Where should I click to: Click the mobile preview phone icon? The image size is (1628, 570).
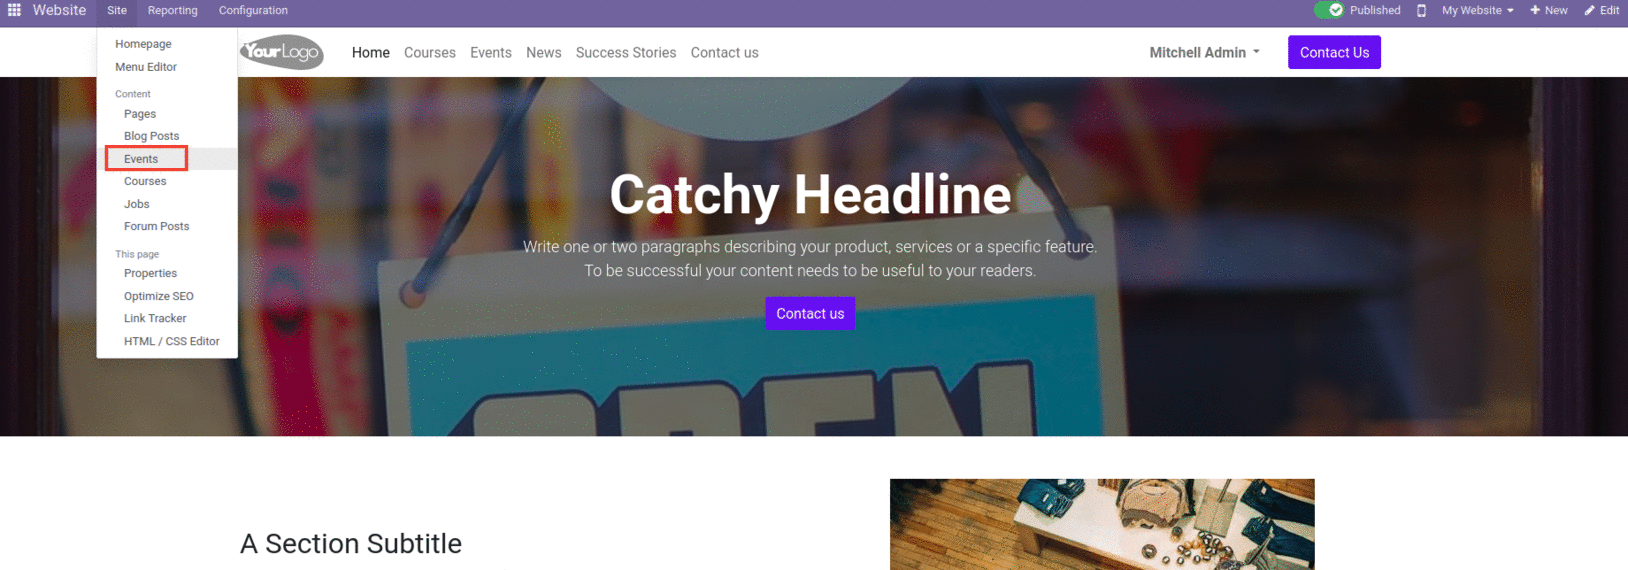(x=1421, y=10)
